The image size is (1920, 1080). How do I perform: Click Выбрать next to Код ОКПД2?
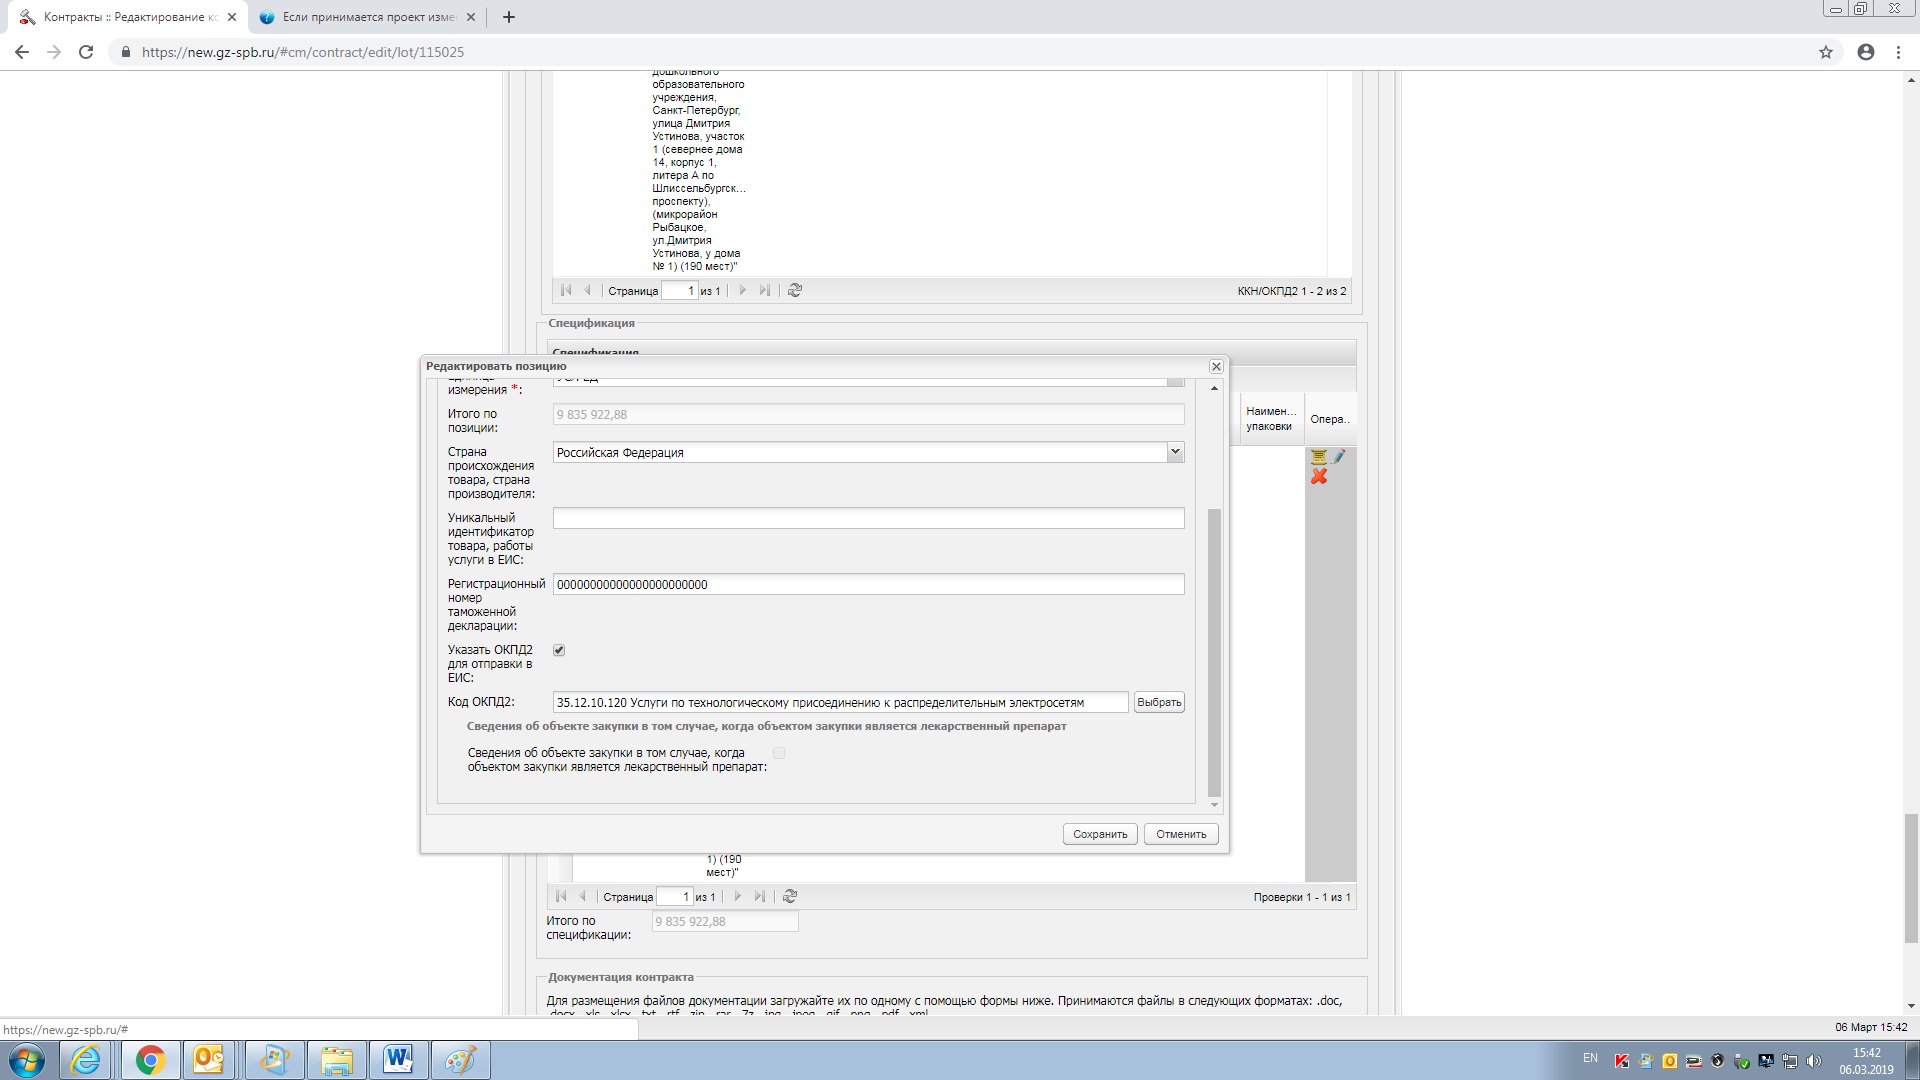tap(1159, 702)
